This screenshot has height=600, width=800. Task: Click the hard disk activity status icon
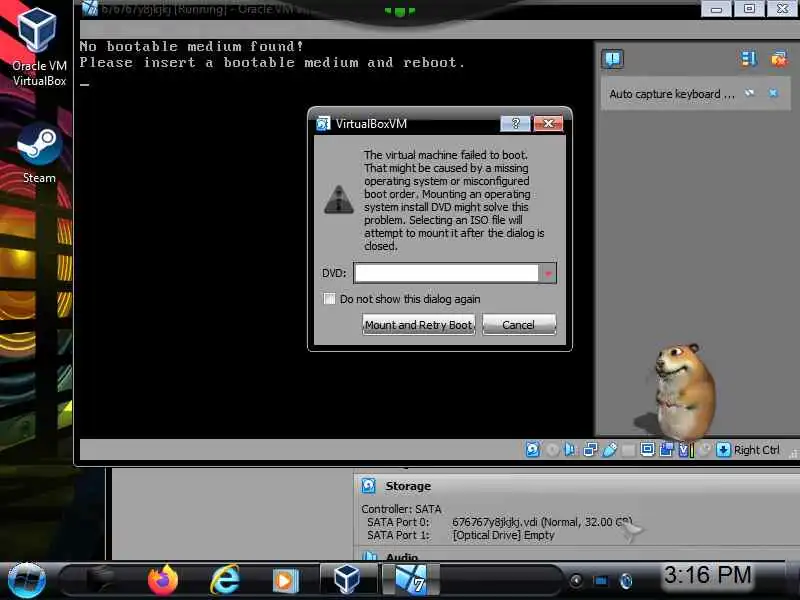[532, 449]
